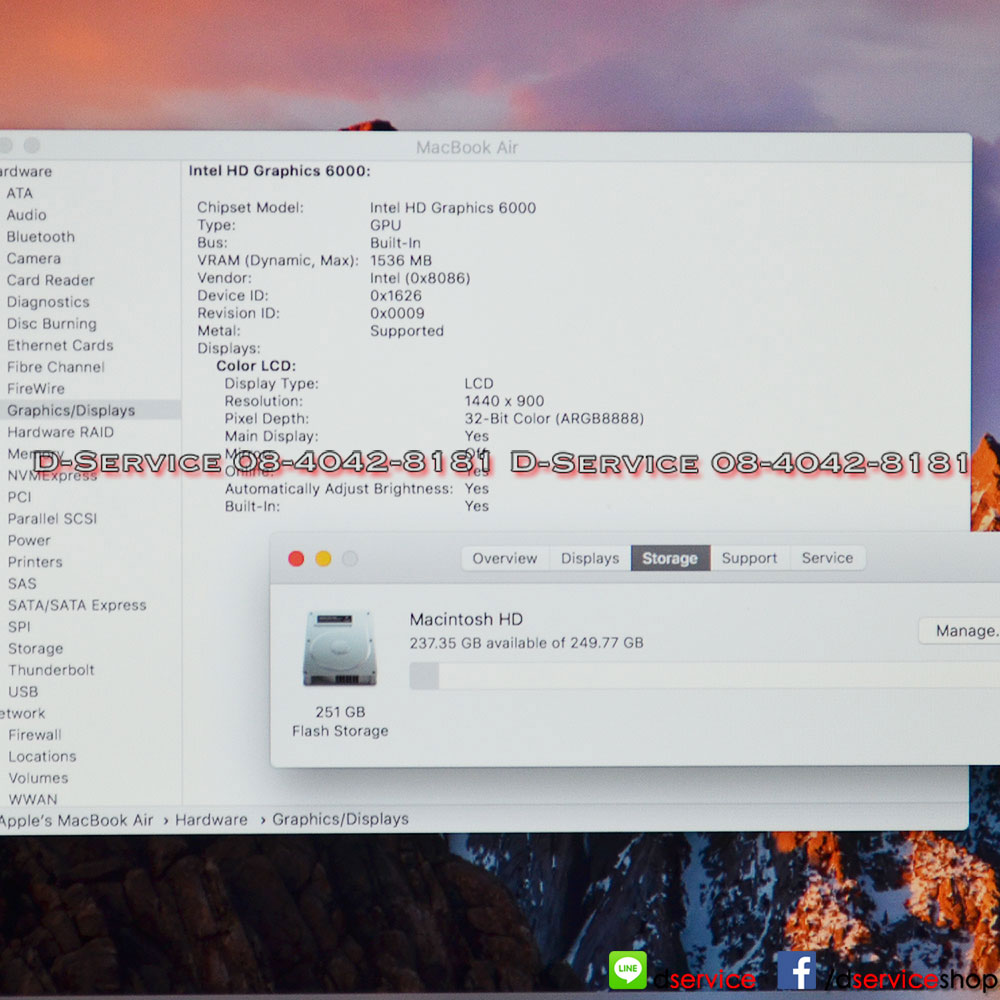Open the Card Reader section
This screenshot has width=1000, height=1000.
pos(50,280)
